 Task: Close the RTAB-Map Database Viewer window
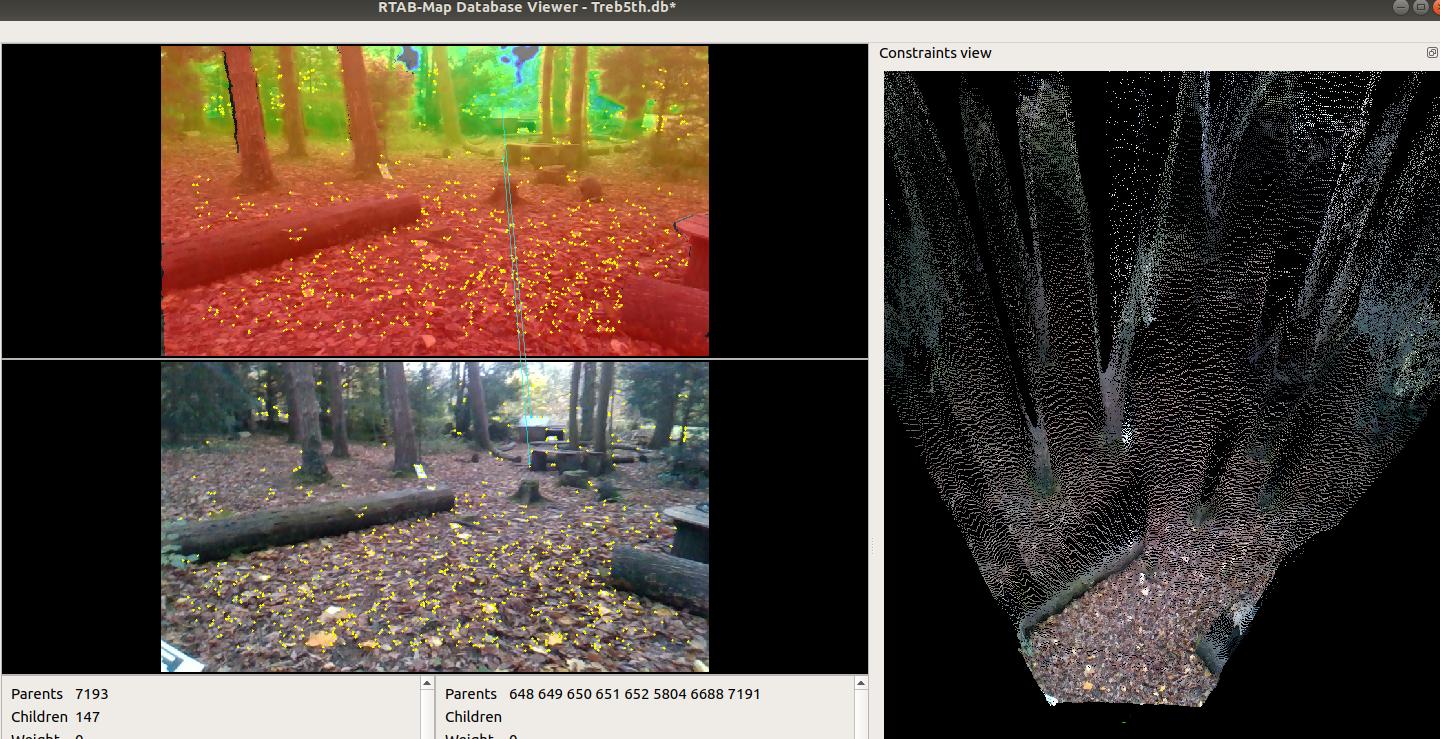(x=1435, y=7)
